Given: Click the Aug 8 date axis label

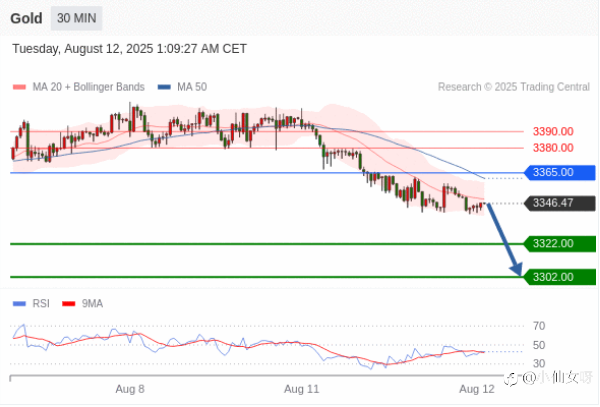Looking at the screenshot, I should (130, 389).
